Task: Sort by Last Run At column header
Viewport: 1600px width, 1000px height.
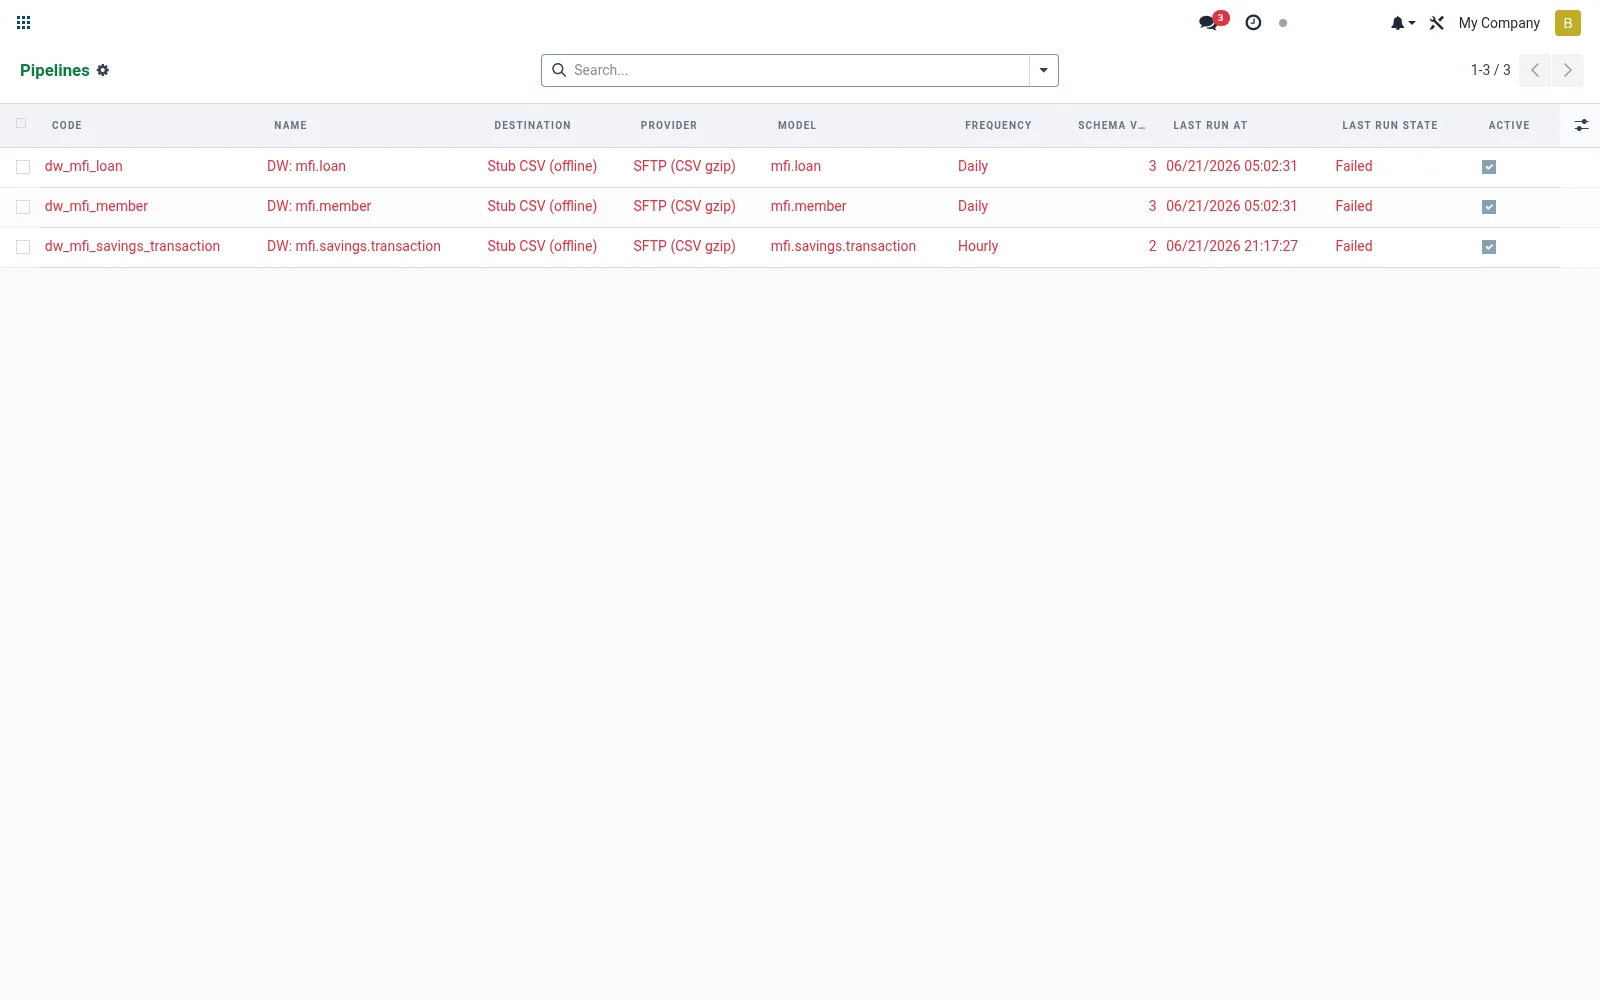Action: [x=1210, y=125]
